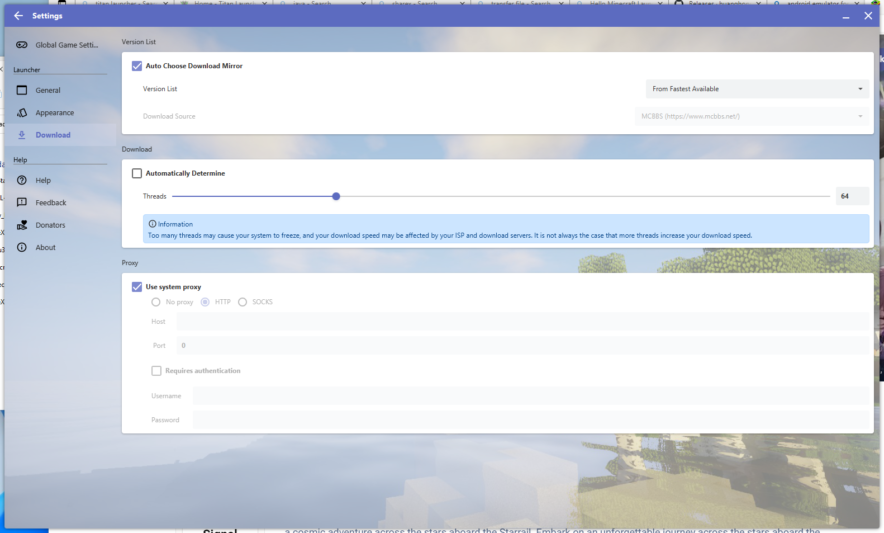Click the Appearance sidebar icon
The image size is (884, 533).
tap(22, 113)
